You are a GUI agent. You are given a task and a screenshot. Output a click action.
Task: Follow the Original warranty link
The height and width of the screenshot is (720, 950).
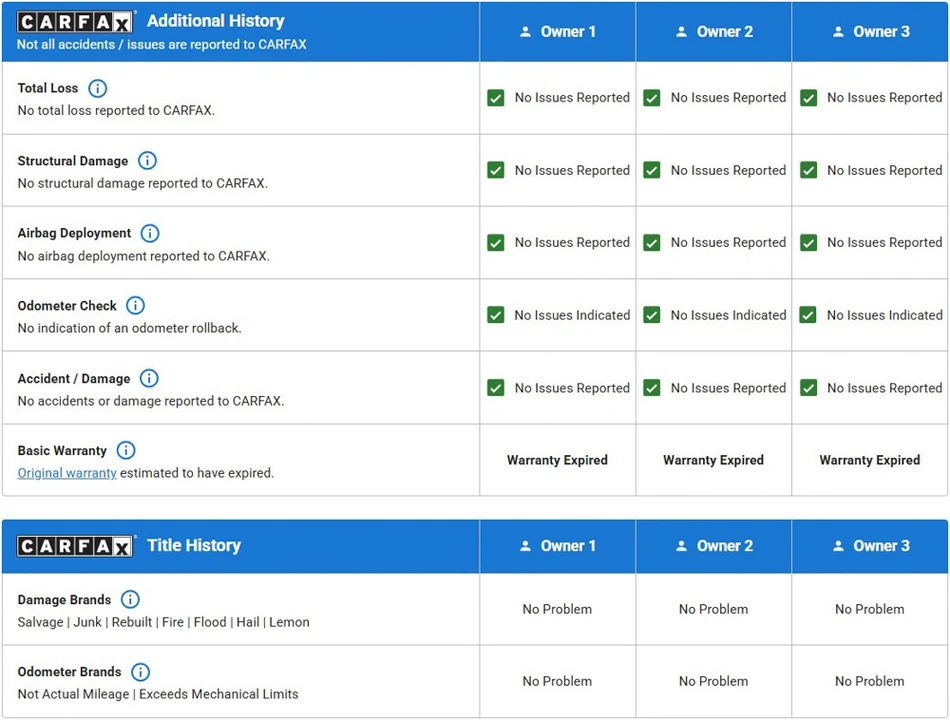(x=67, y=473)
